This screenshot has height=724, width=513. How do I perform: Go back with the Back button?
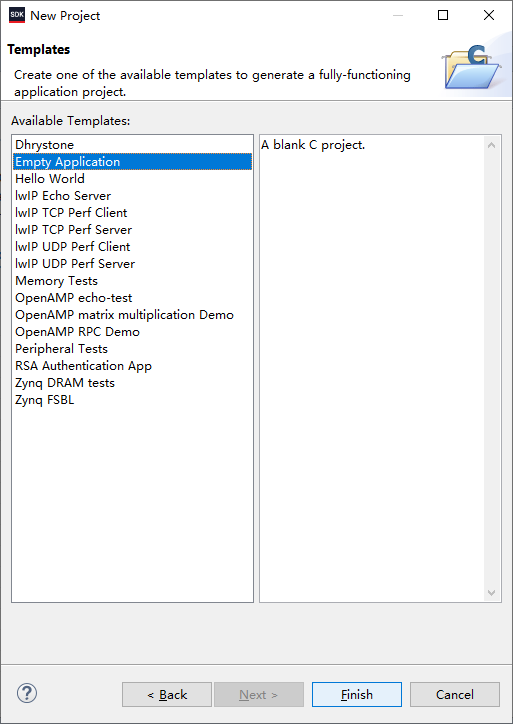click(x=167, y=694)
